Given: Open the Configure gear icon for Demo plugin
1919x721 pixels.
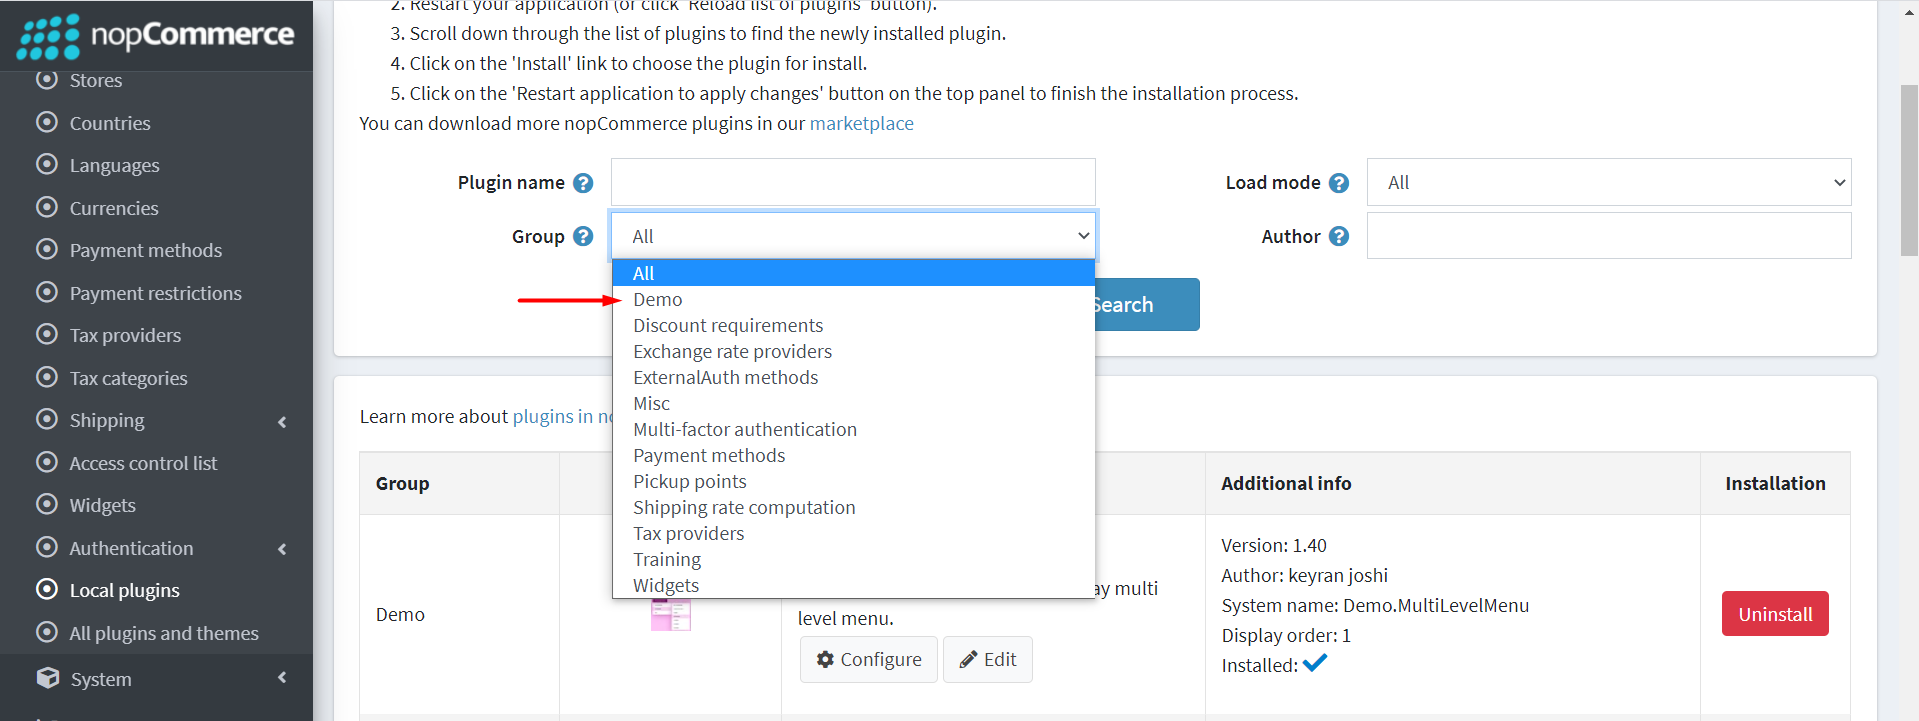Looking at the screenshot, I should (x=825, y=659).
